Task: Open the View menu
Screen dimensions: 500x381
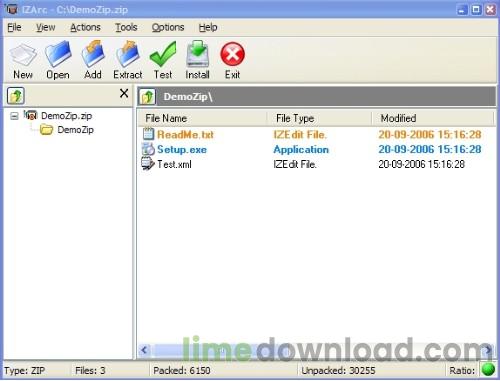Action: (46, 27)
